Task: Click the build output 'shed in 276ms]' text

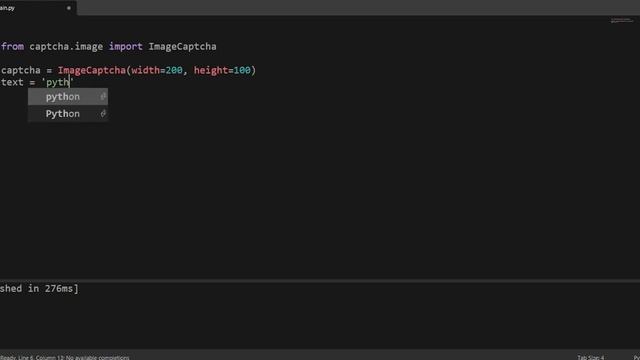Action: [39, 289]
